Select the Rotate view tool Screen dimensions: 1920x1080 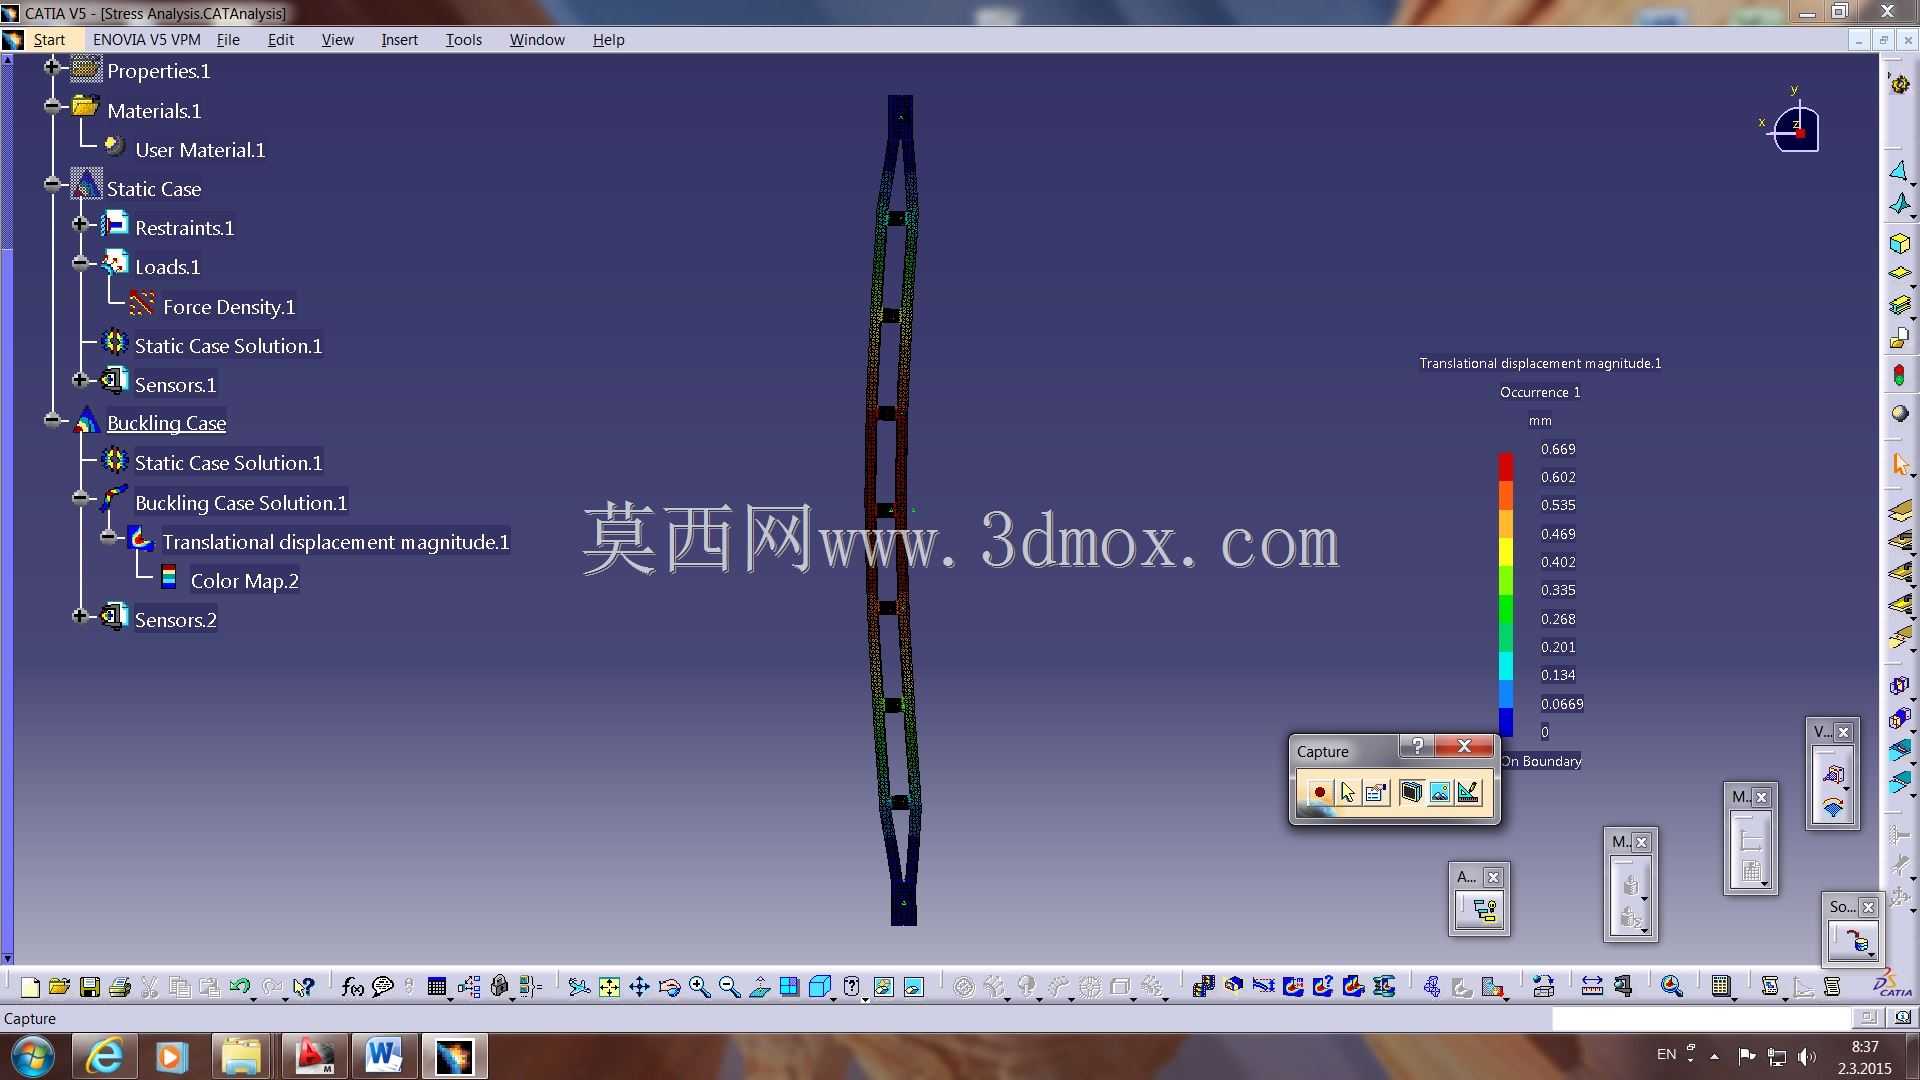(x=669, y=988)
